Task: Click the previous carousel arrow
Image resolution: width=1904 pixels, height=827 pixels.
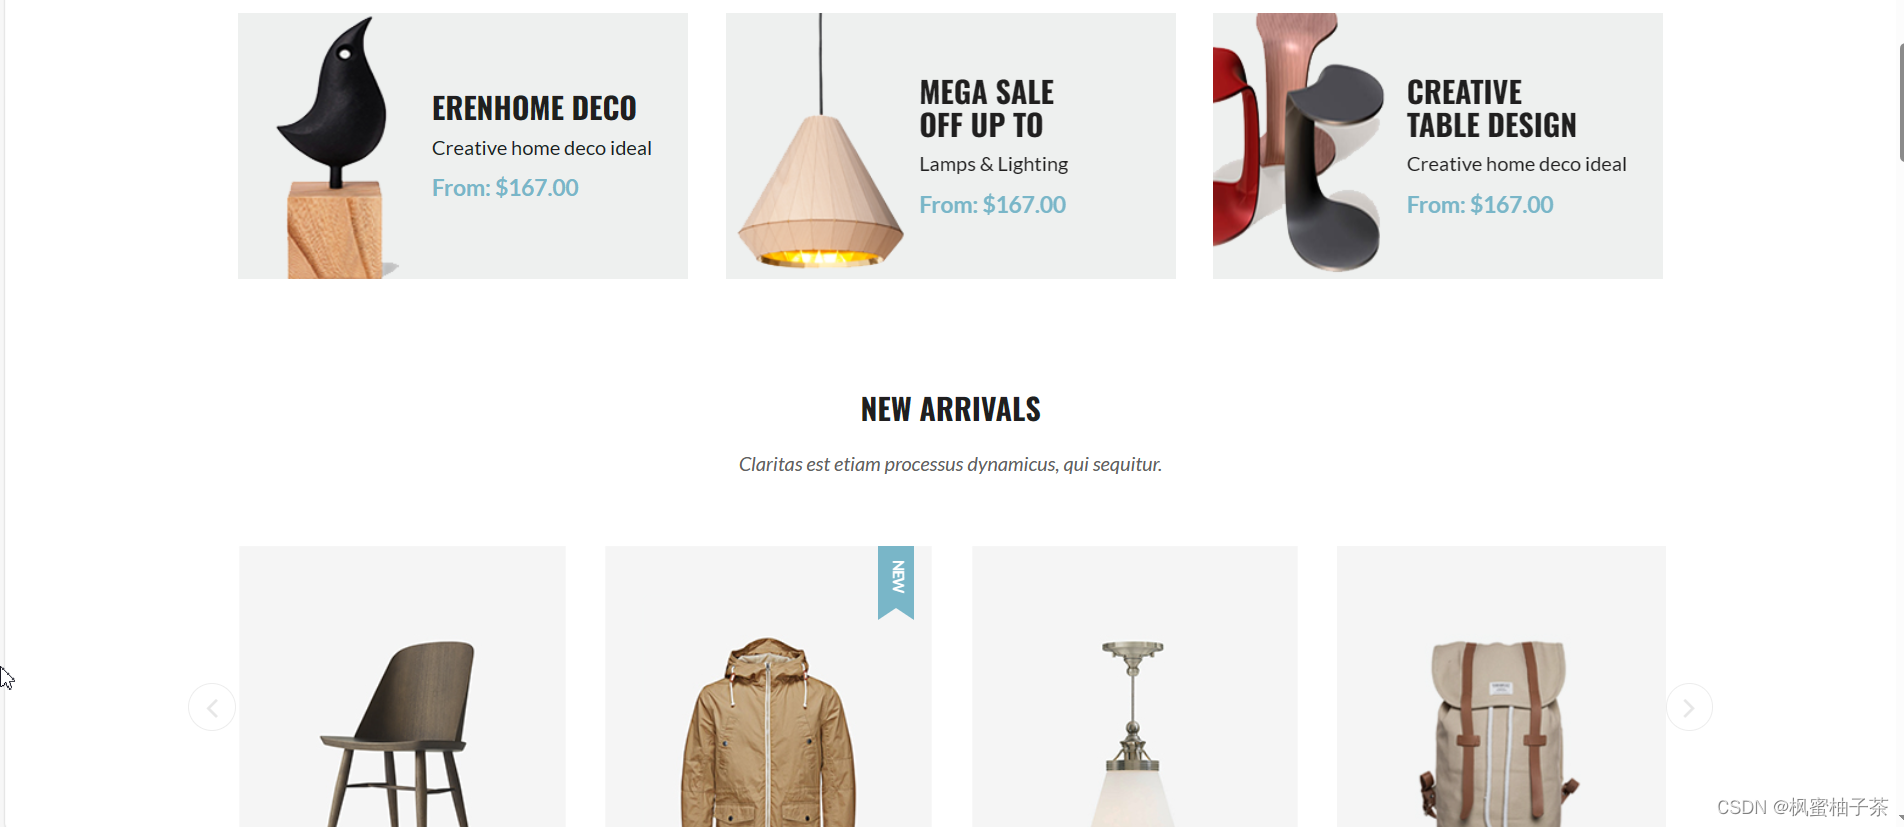Action: (x=212, y=707)
